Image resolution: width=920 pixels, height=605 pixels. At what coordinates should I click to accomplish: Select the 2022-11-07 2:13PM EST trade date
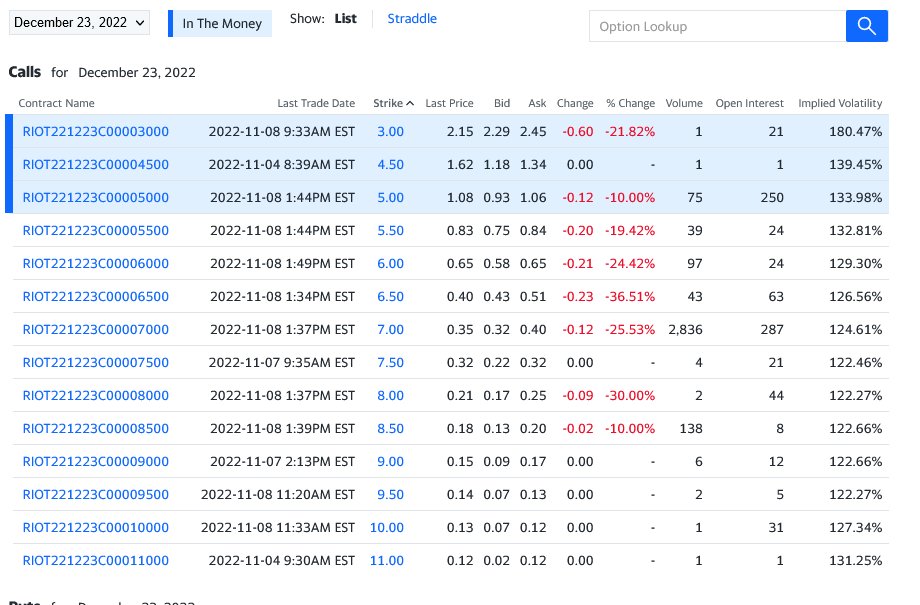click(283, 461)
